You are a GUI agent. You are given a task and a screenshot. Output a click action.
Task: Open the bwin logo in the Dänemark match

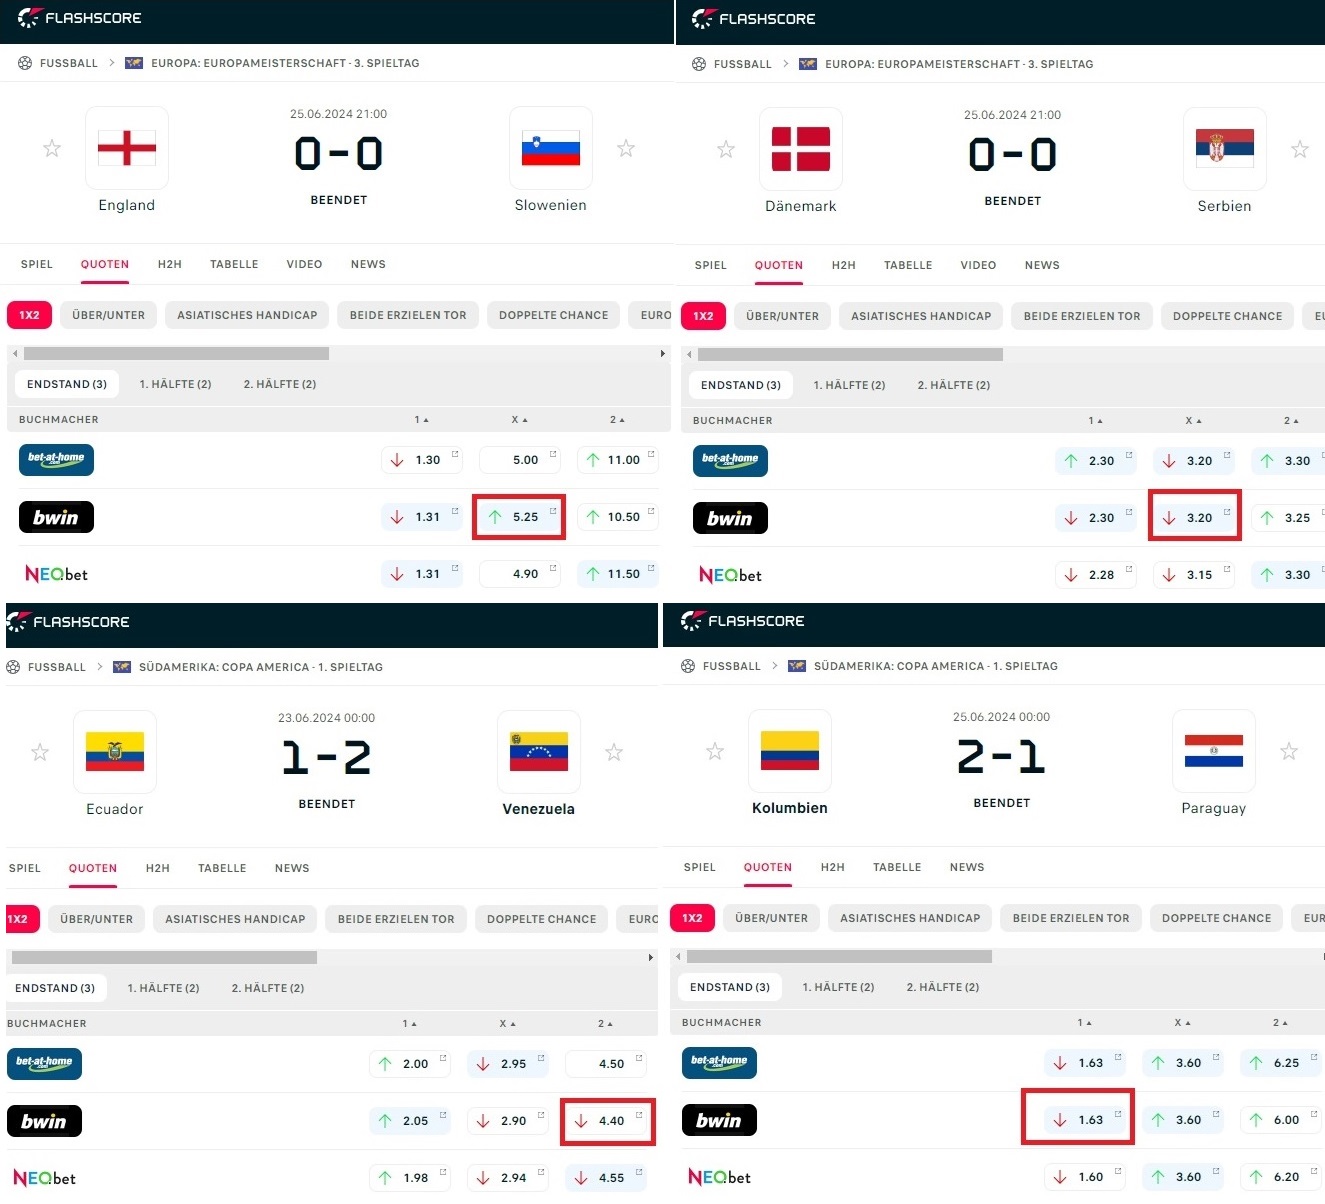(730, 518)
